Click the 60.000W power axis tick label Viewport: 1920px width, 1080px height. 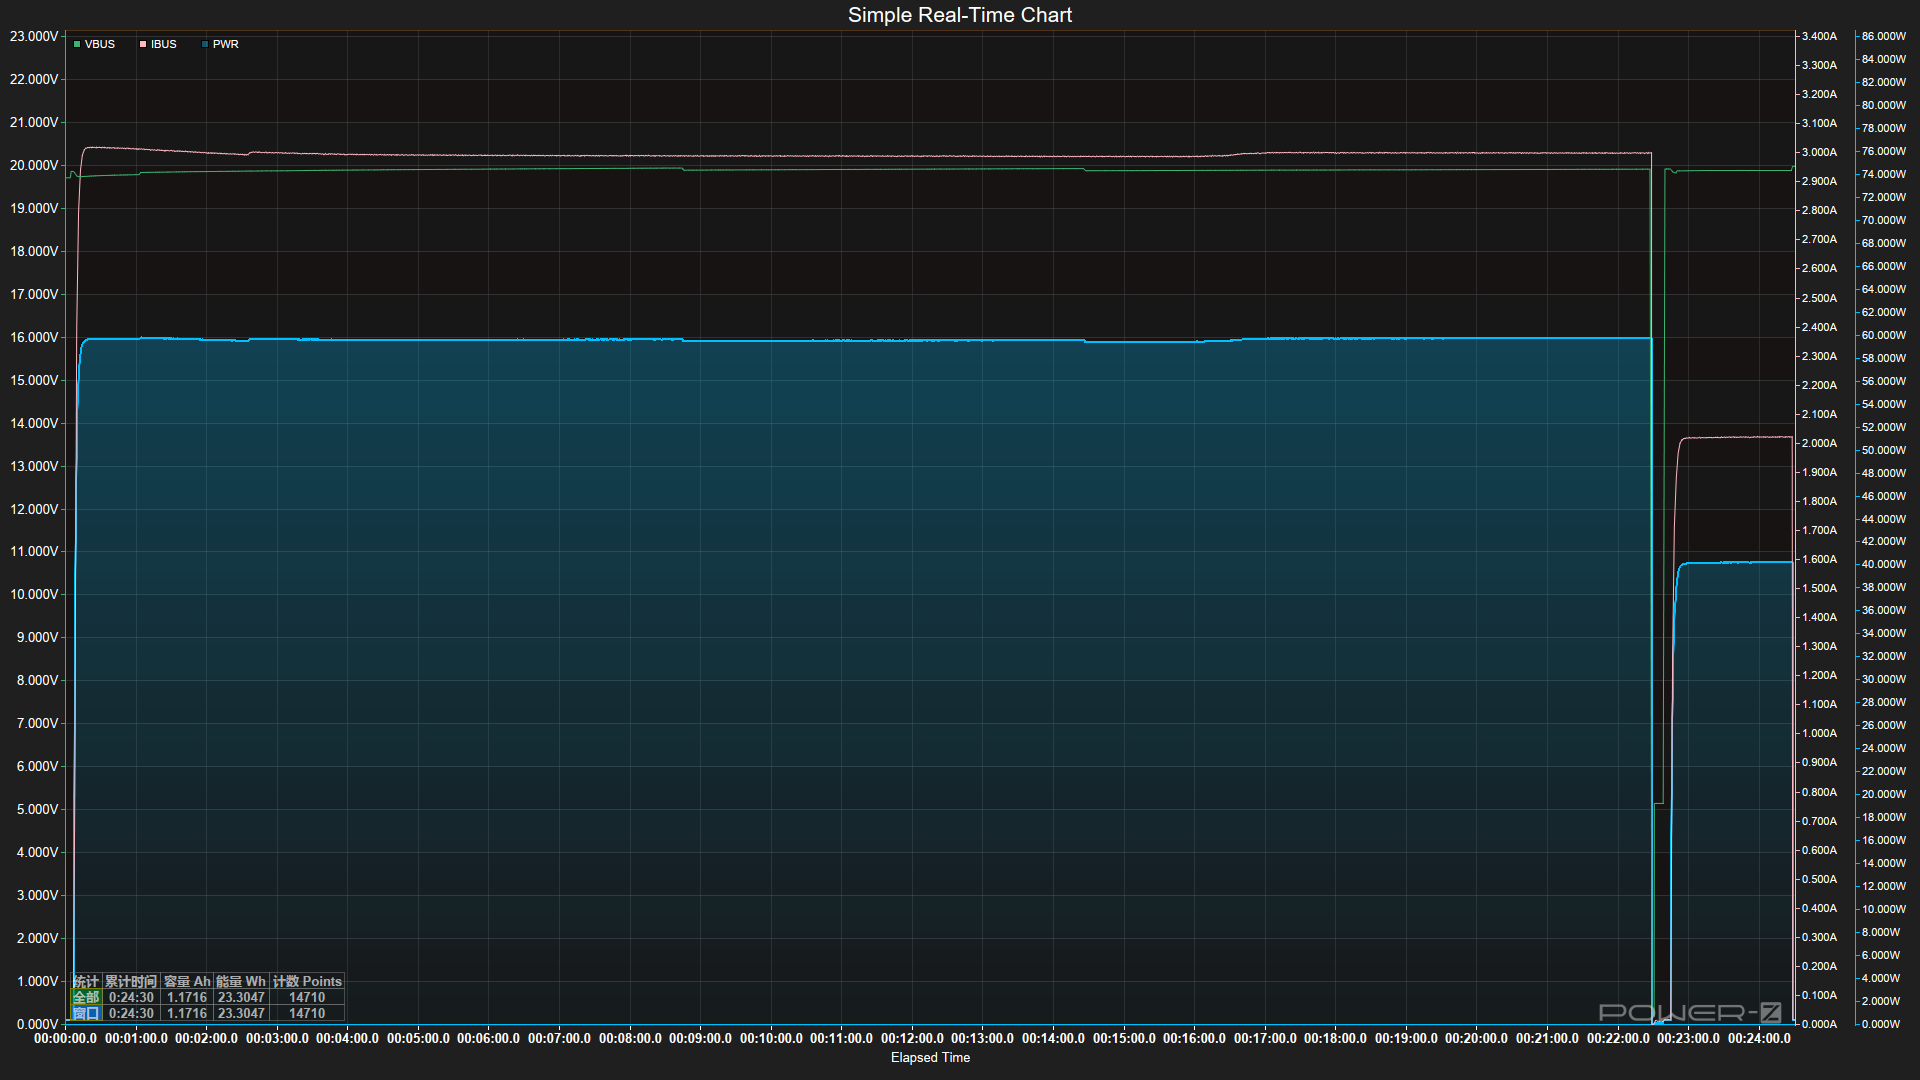[1883, 335]
